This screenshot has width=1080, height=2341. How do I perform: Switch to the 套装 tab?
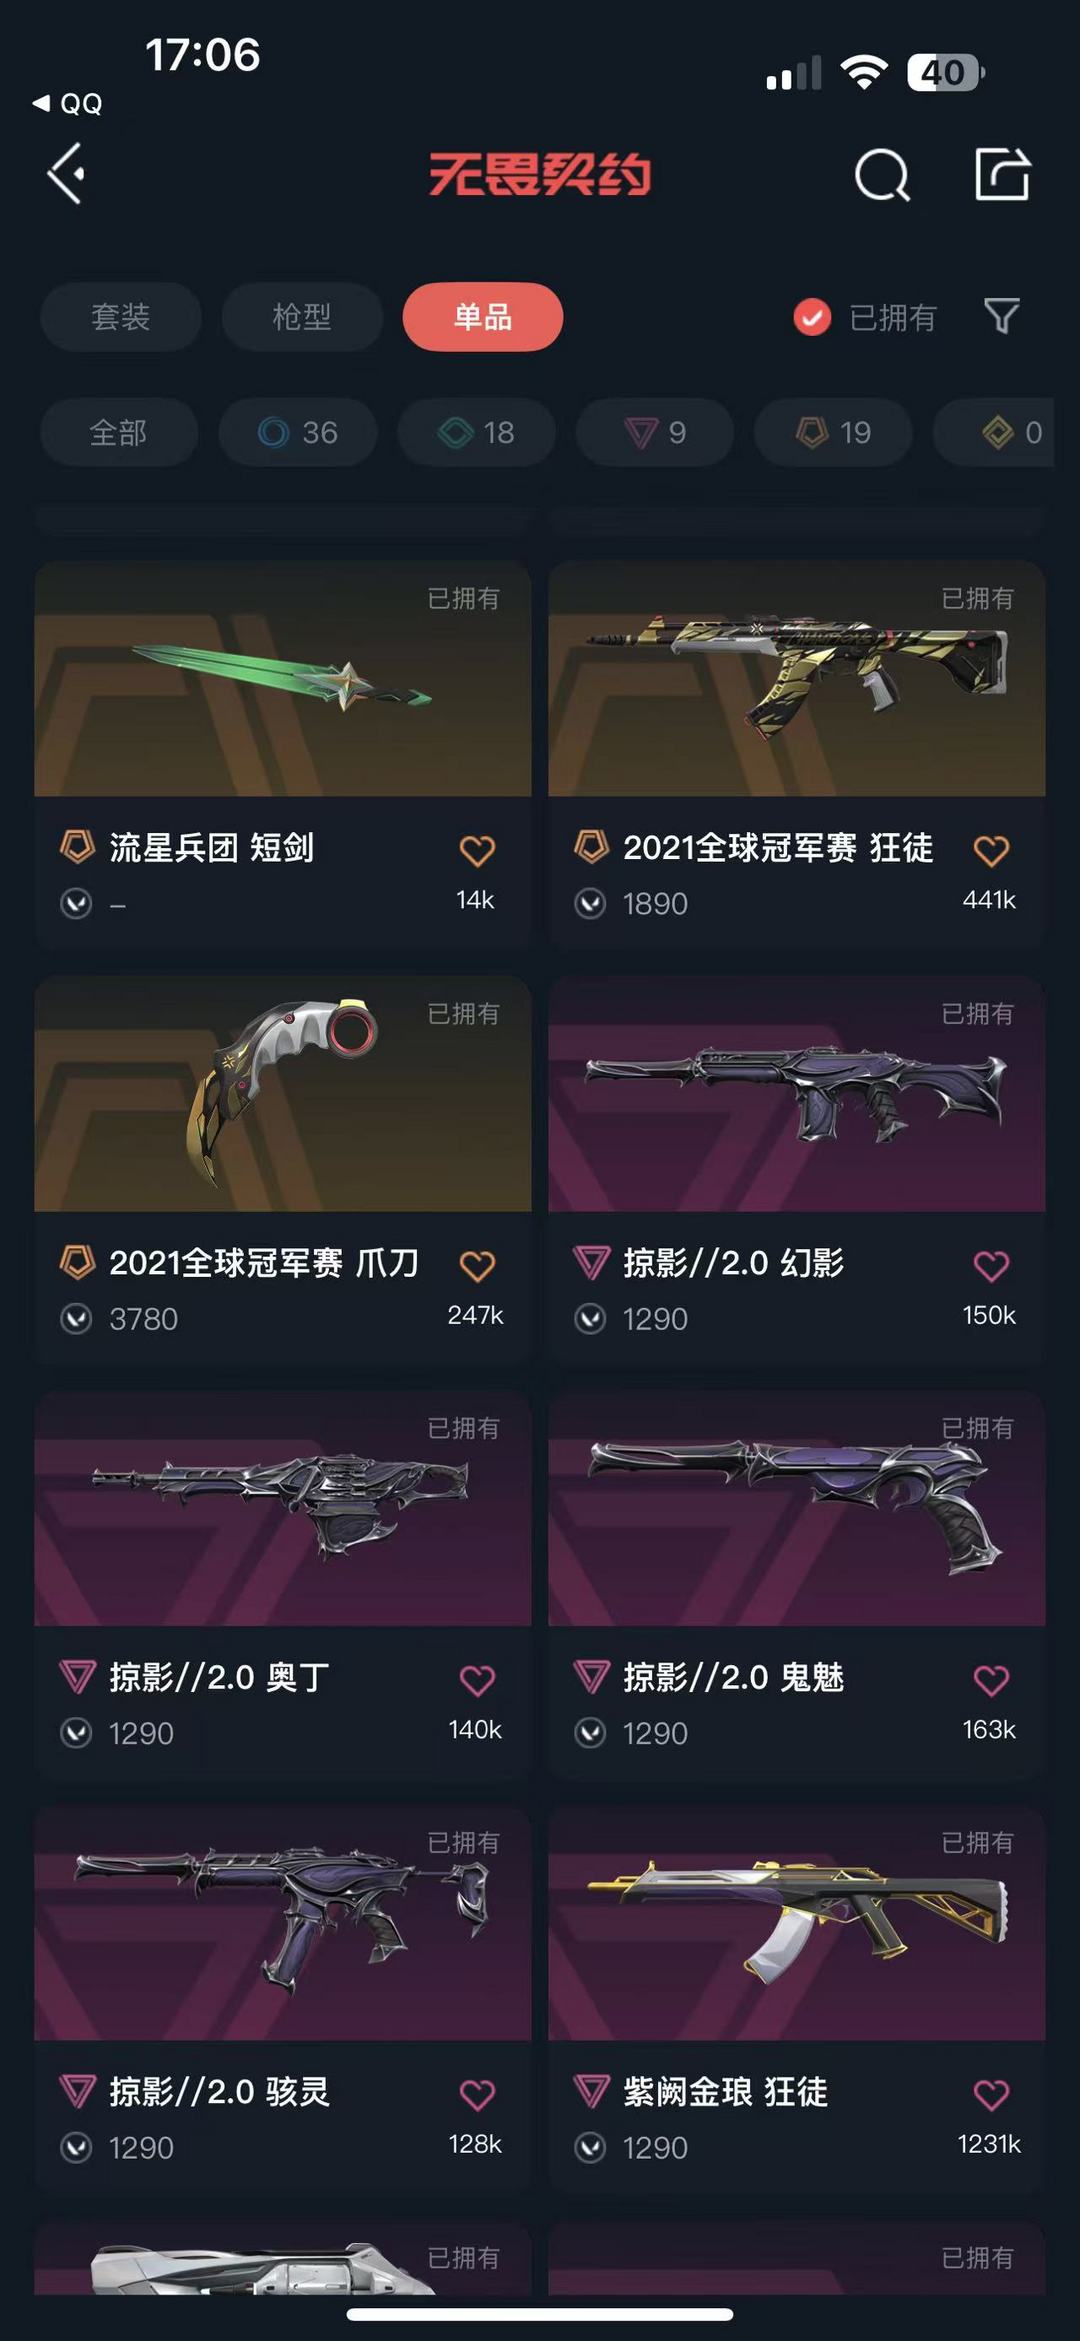coord(121,317)
